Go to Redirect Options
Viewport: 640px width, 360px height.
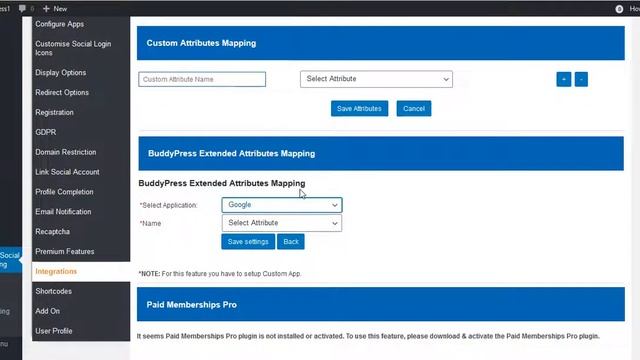coord(62,93)
